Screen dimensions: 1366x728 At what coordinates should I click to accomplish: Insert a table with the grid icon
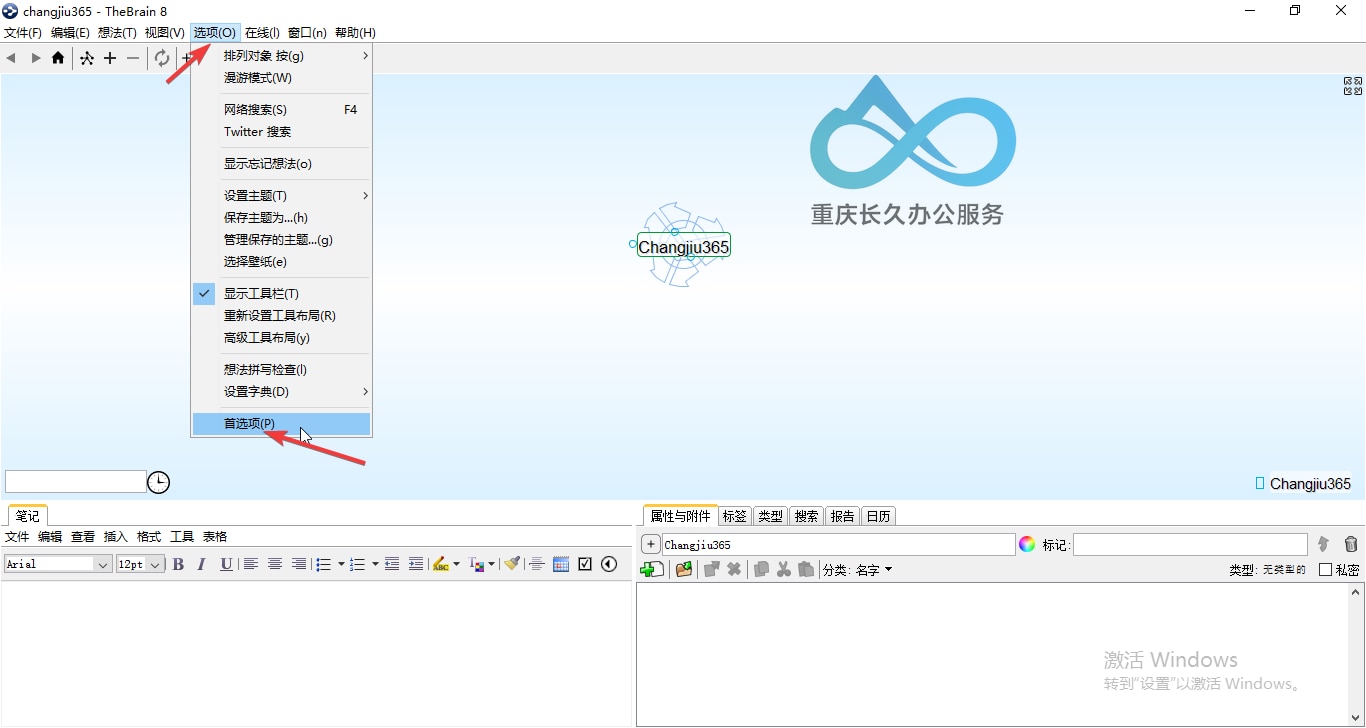pos(561,564)
